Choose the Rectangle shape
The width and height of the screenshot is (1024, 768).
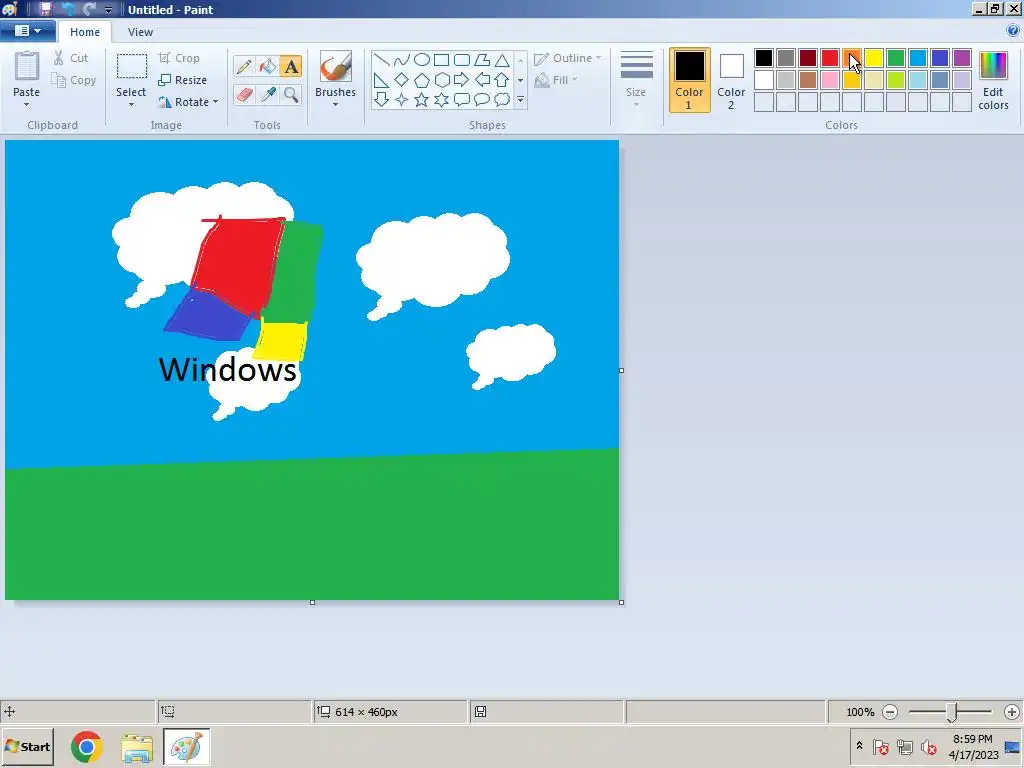click(441, 60)
